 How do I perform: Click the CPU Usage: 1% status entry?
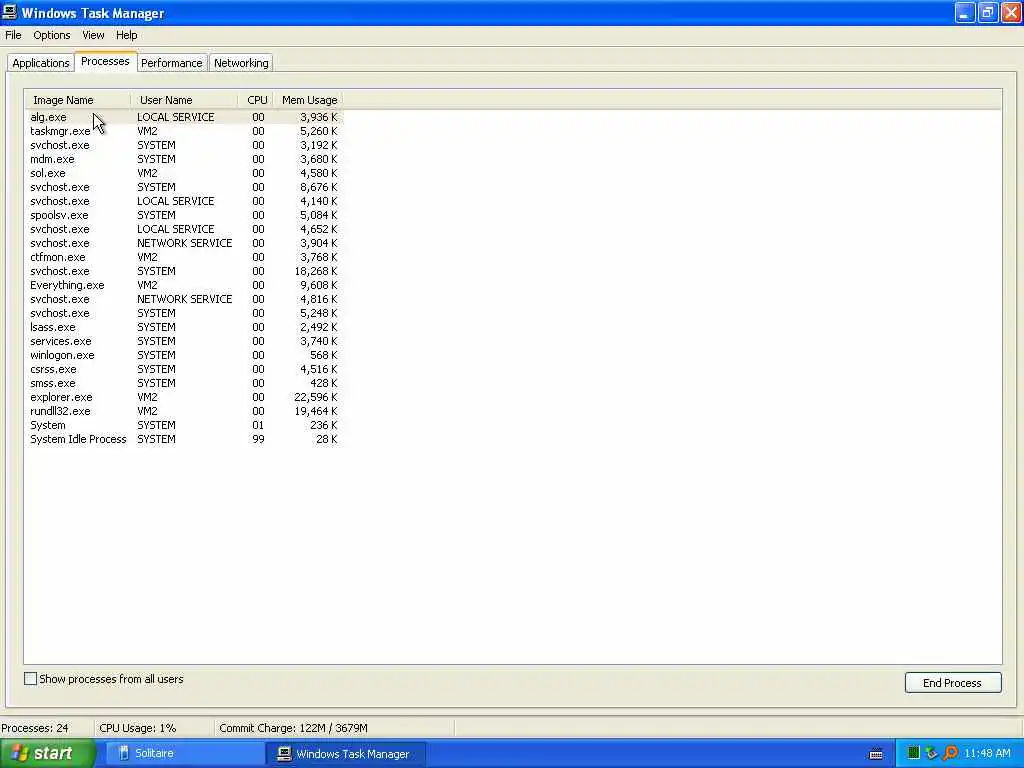[138, 728]
